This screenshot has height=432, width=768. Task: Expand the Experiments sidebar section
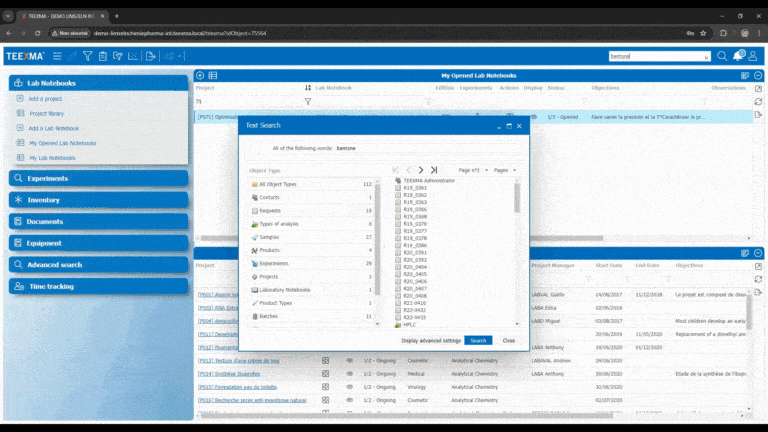pos(98,178)
